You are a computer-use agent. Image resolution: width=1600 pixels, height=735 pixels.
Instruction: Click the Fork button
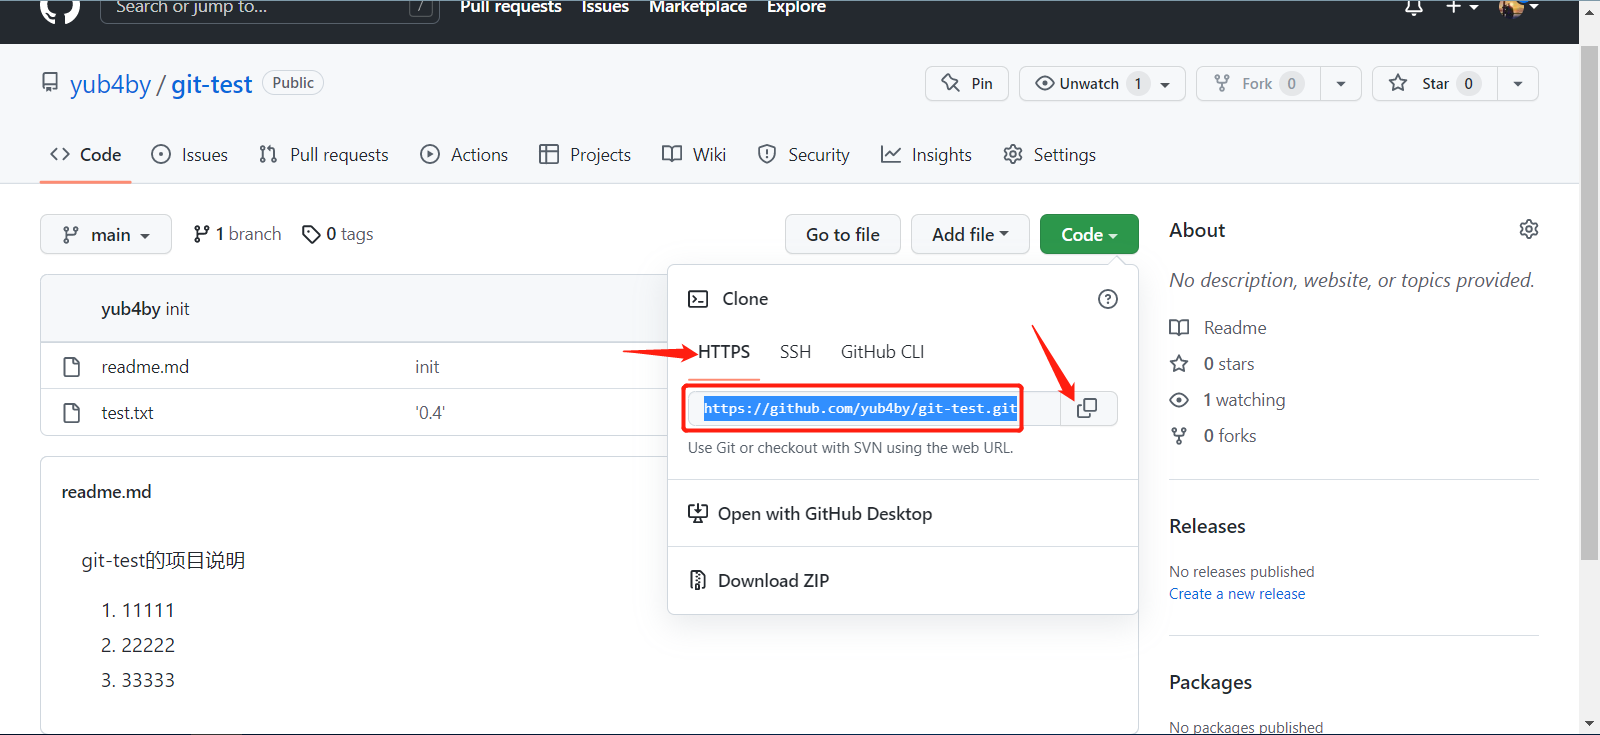tap(1258, 84)
